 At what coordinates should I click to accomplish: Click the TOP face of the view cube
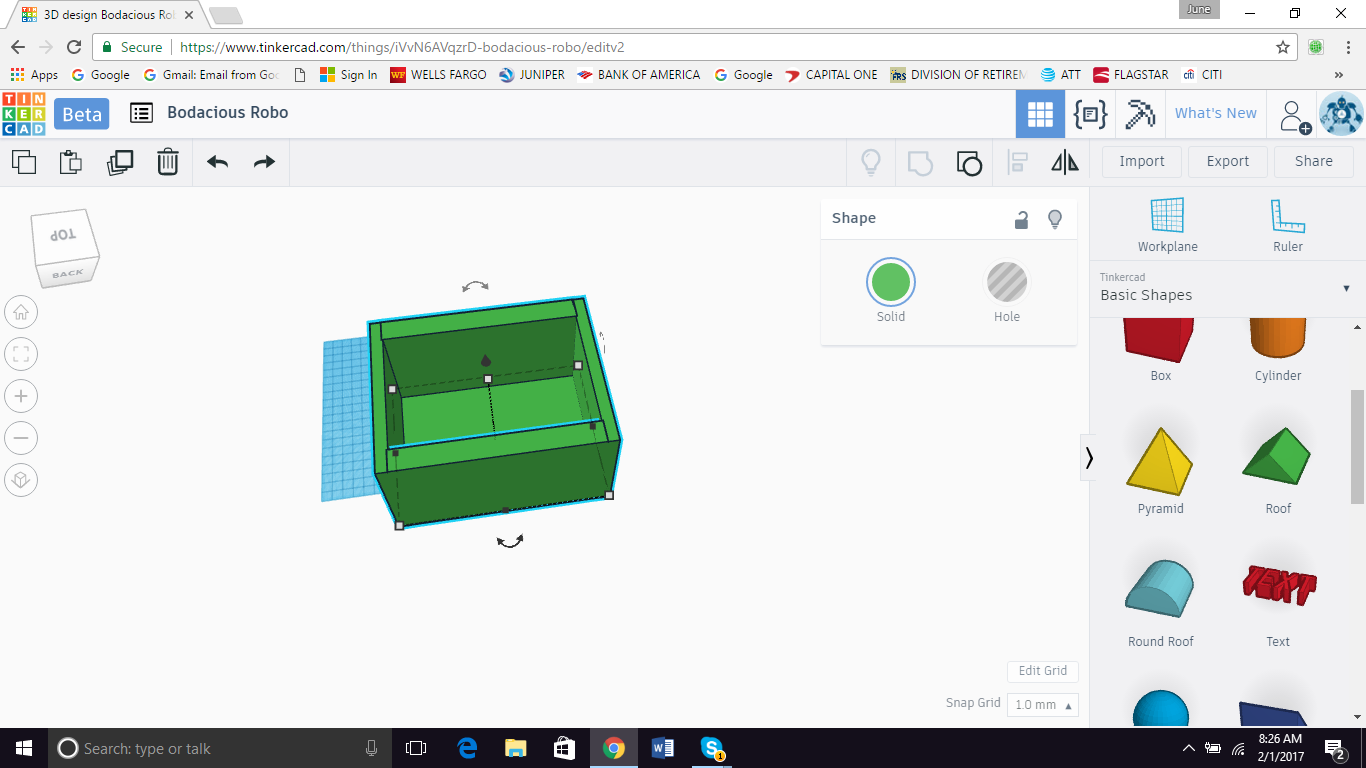[x=64, y=233]
